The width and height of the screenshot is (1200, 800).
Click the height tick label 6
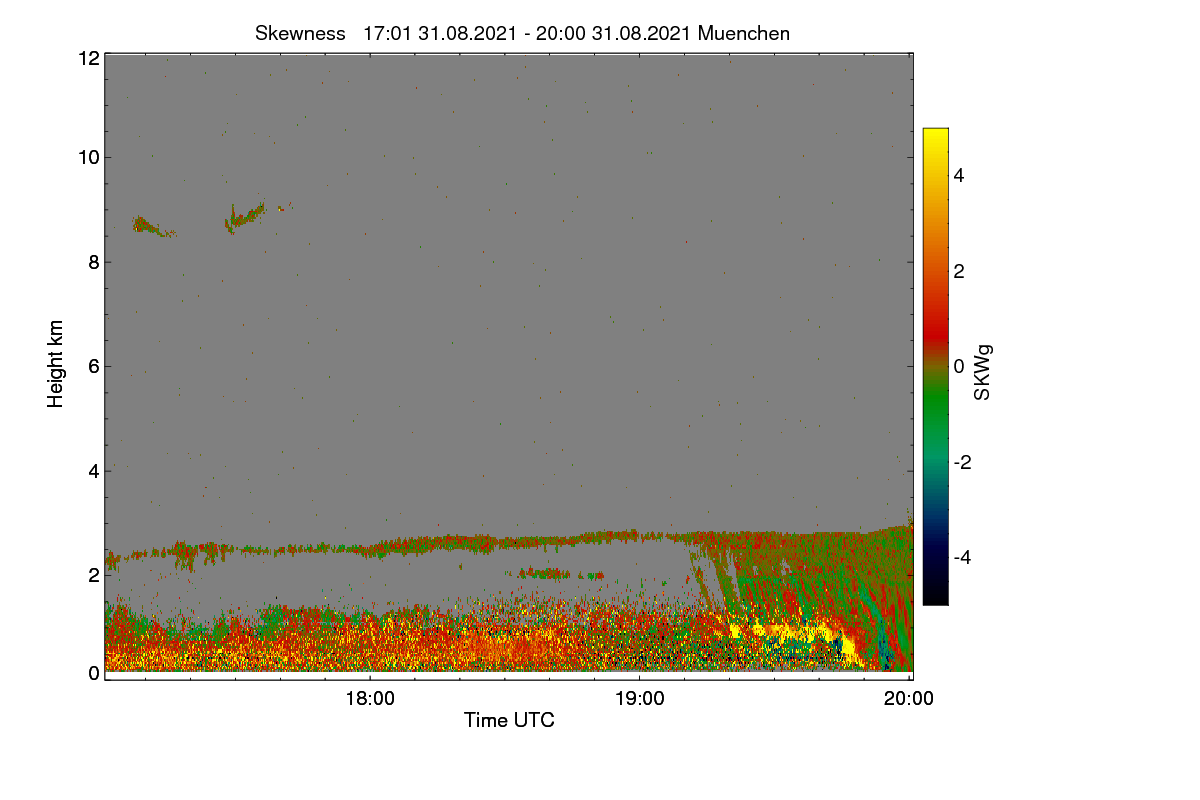point(93,366)
